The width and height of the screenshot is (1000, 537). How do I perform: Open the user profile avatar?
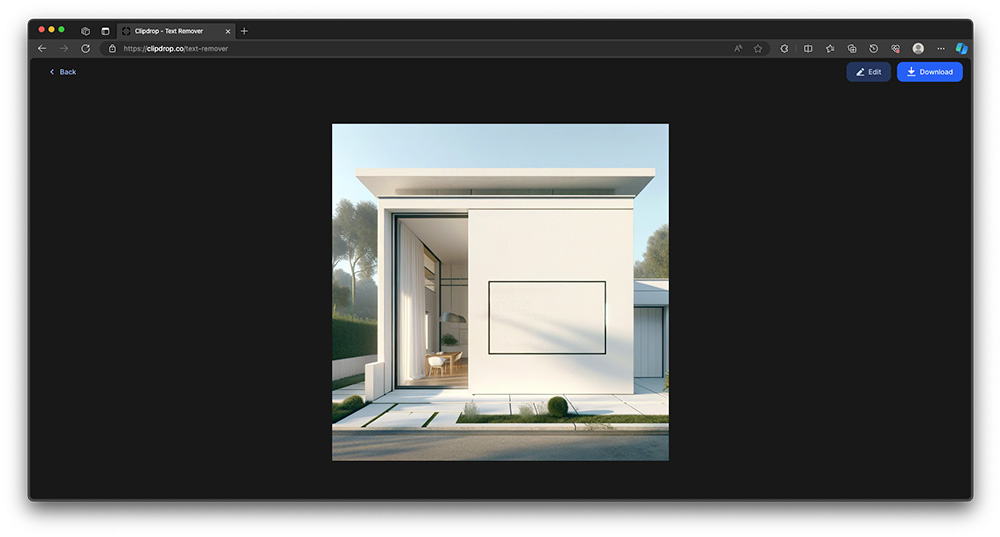tap(918, 48)
